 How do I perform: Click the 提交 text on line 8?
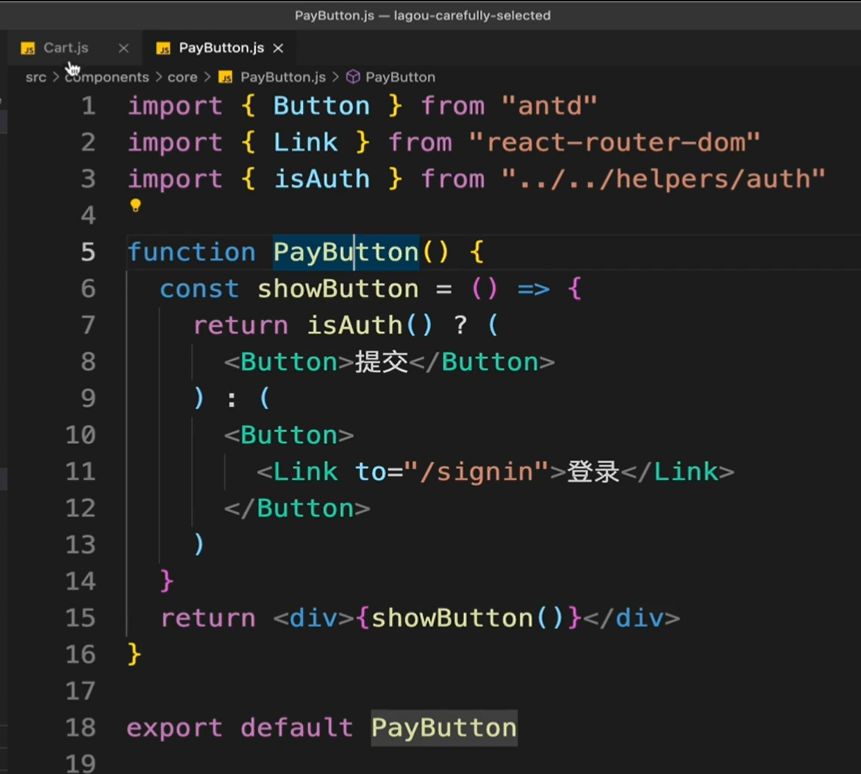click(x=382, y=362)
